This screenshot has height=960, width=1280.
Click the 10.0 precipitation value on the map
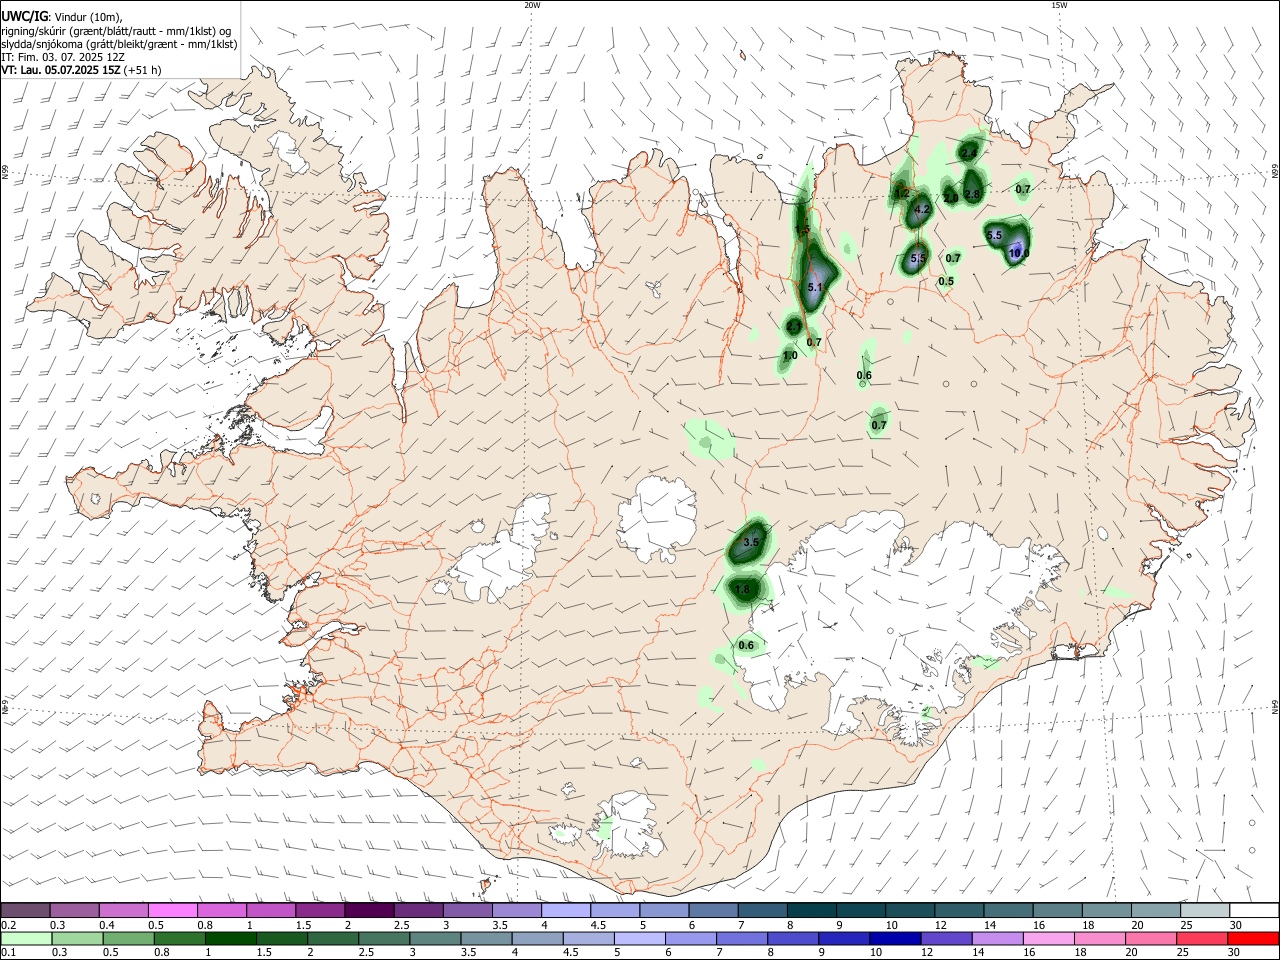1019,254
